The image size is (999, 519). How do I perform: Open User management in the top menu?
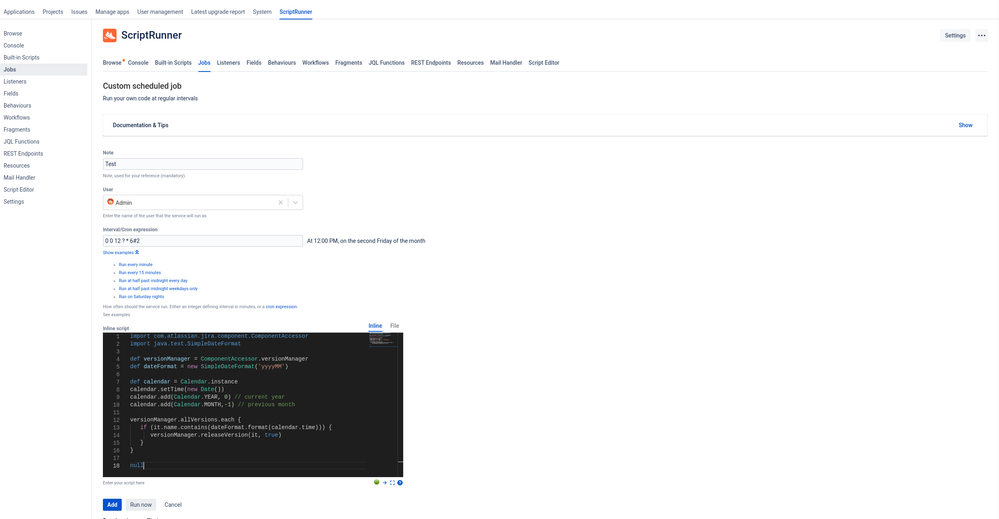(x=160, y=12)
